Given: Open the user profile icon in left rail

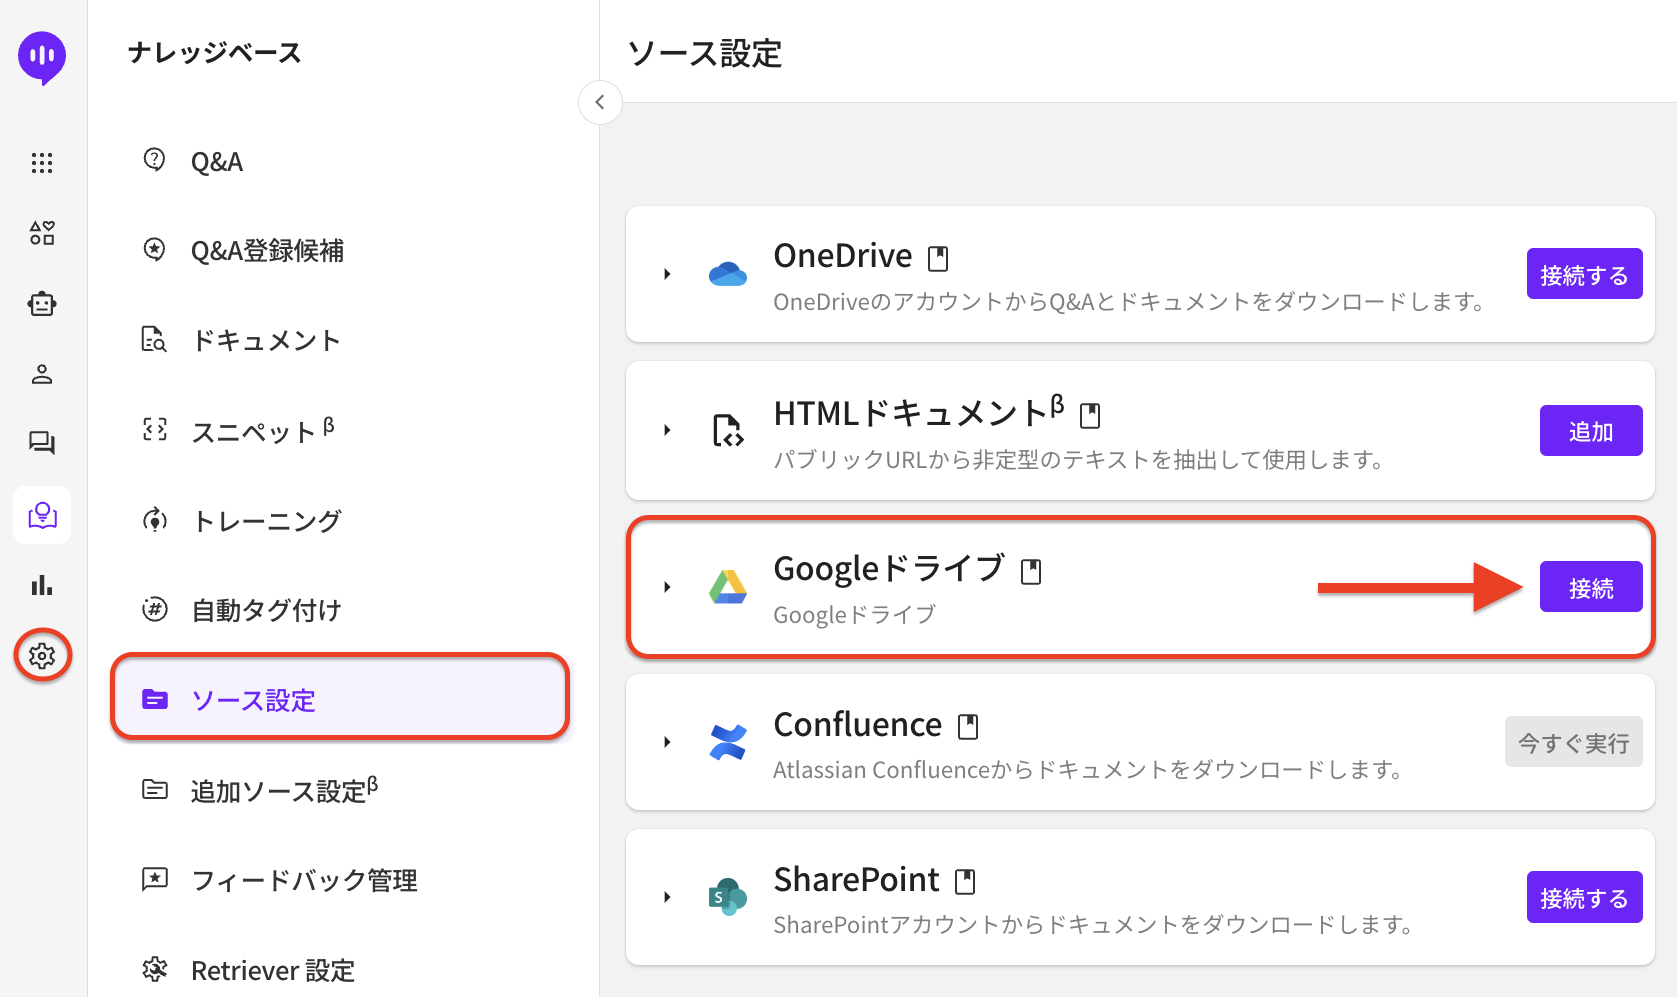Looking at the screenshot, I should coord(42,374).
